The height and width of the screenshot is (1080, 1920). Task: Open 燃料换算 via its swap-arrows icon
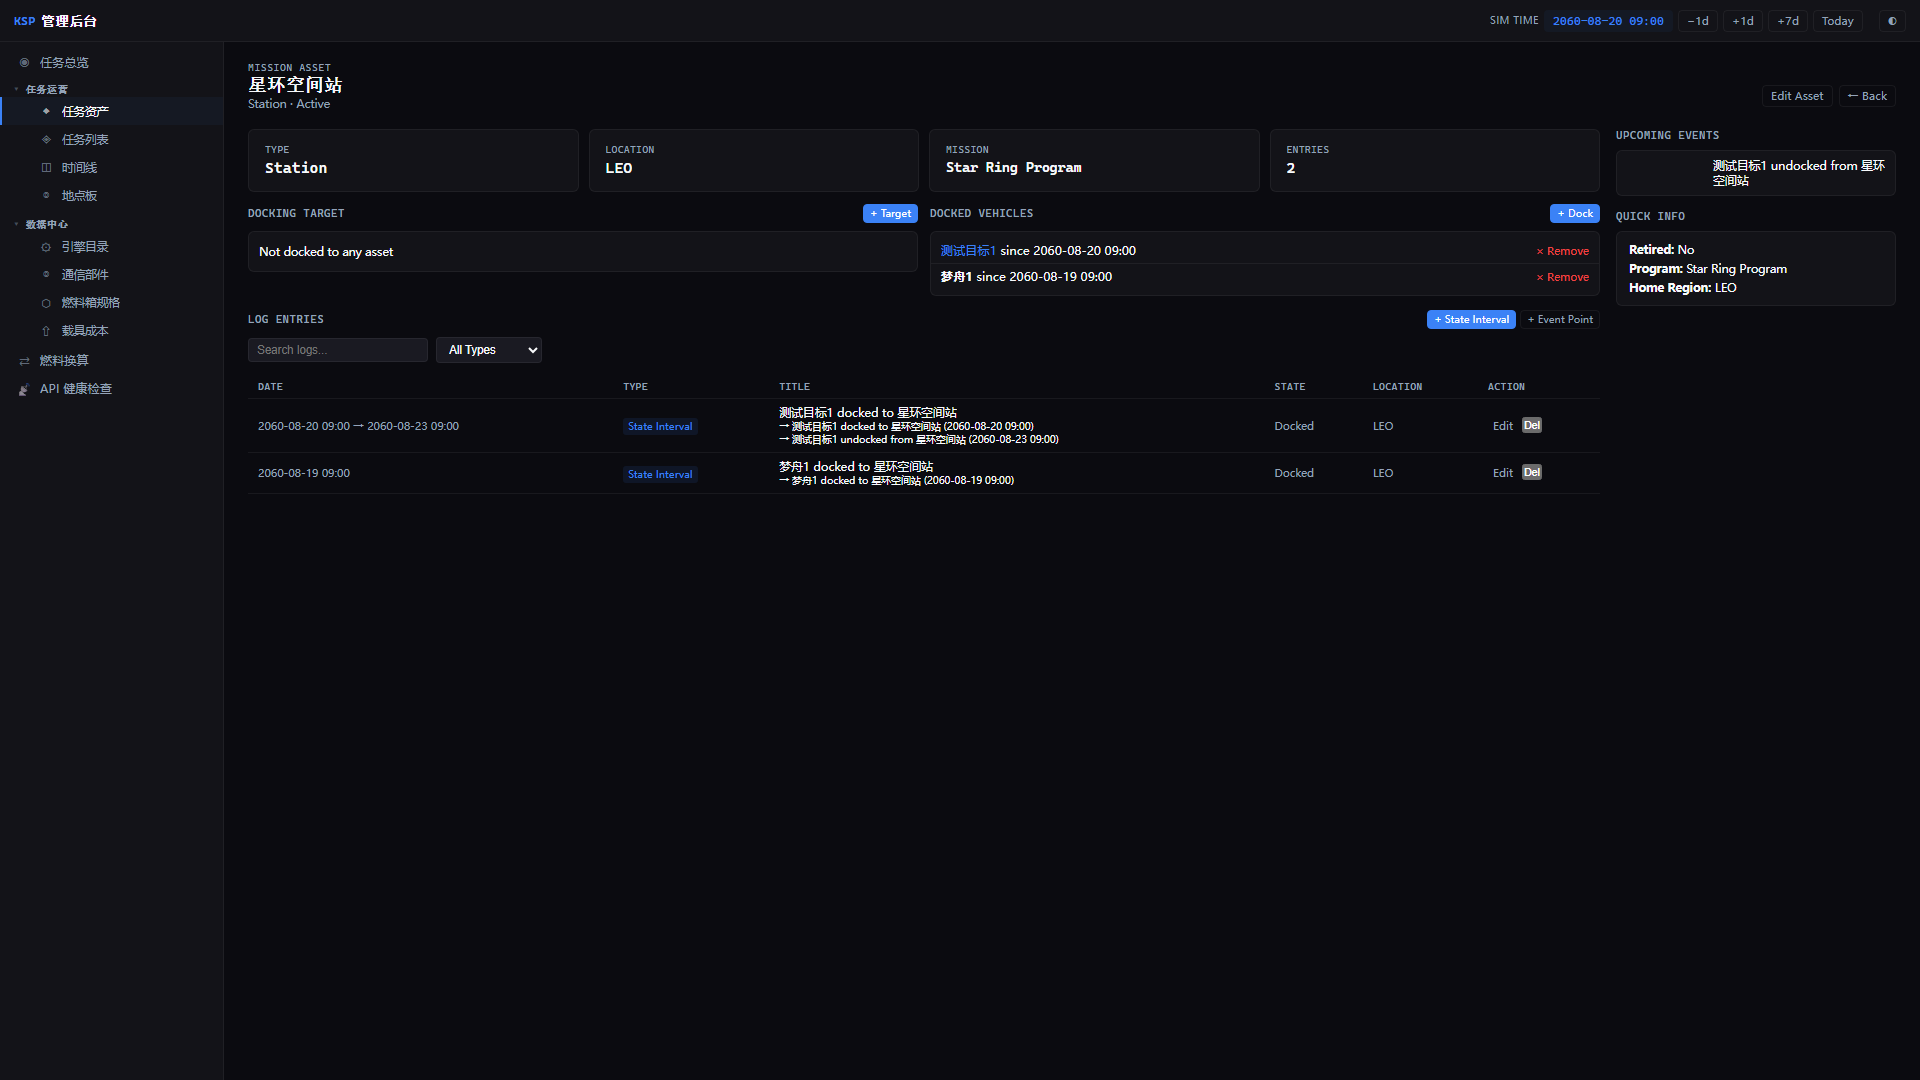(24, 361)
